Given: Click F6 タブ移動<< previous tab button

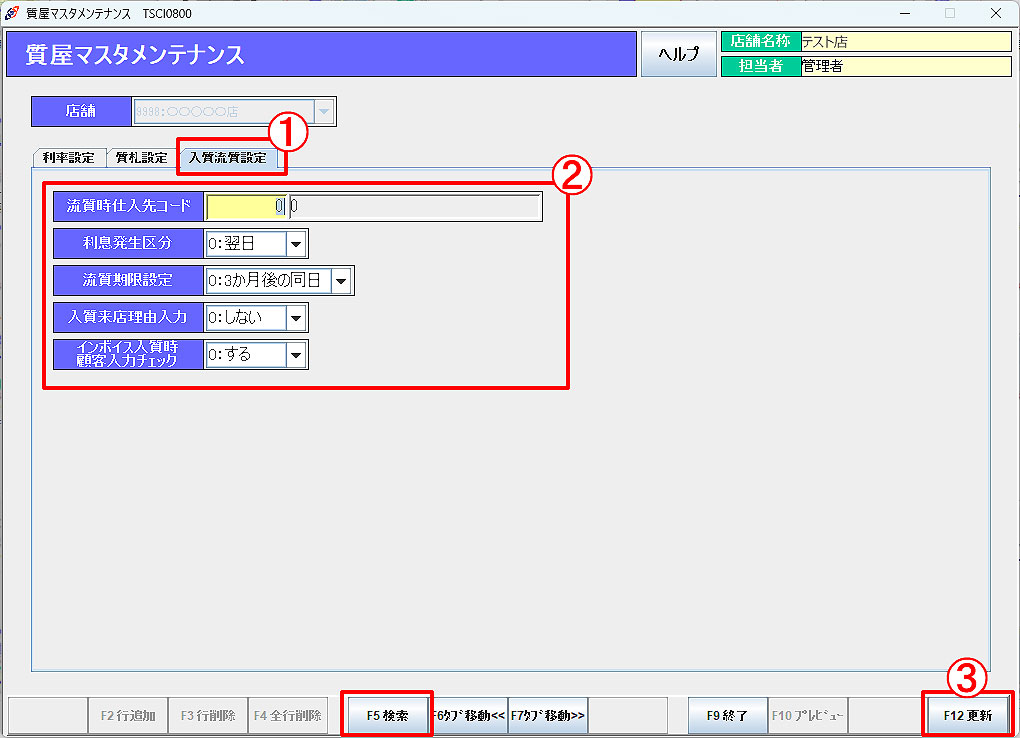Looking at the screenshot, I should click(469, 715).
